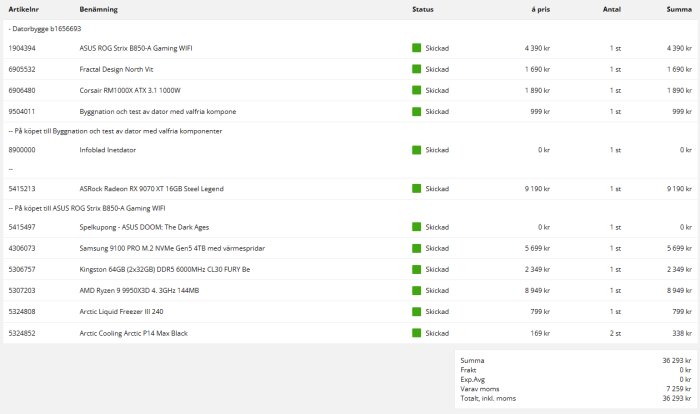Click the Artikelnr column header

tap(24, 9)
